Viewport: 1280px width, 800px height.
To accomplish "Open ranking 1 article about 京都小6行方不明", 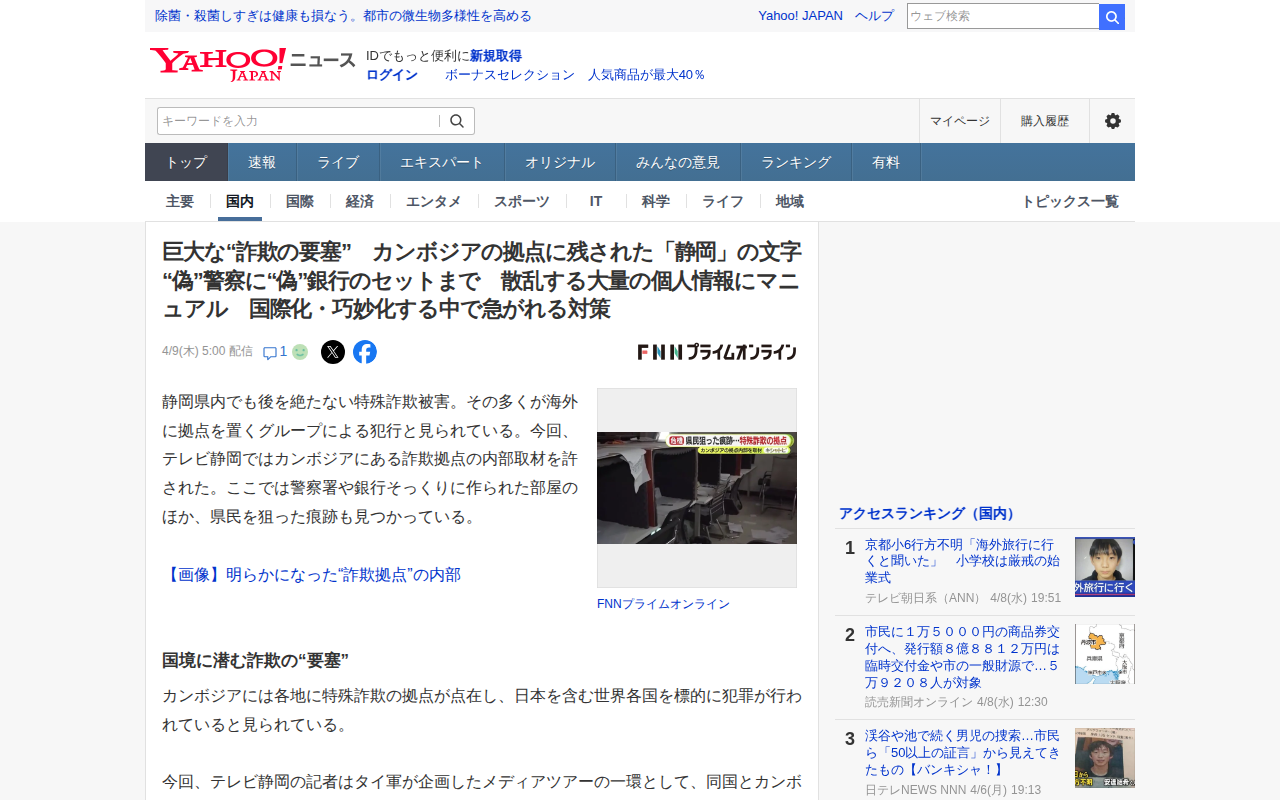I will pyautogui.click(x=961, y=561).
